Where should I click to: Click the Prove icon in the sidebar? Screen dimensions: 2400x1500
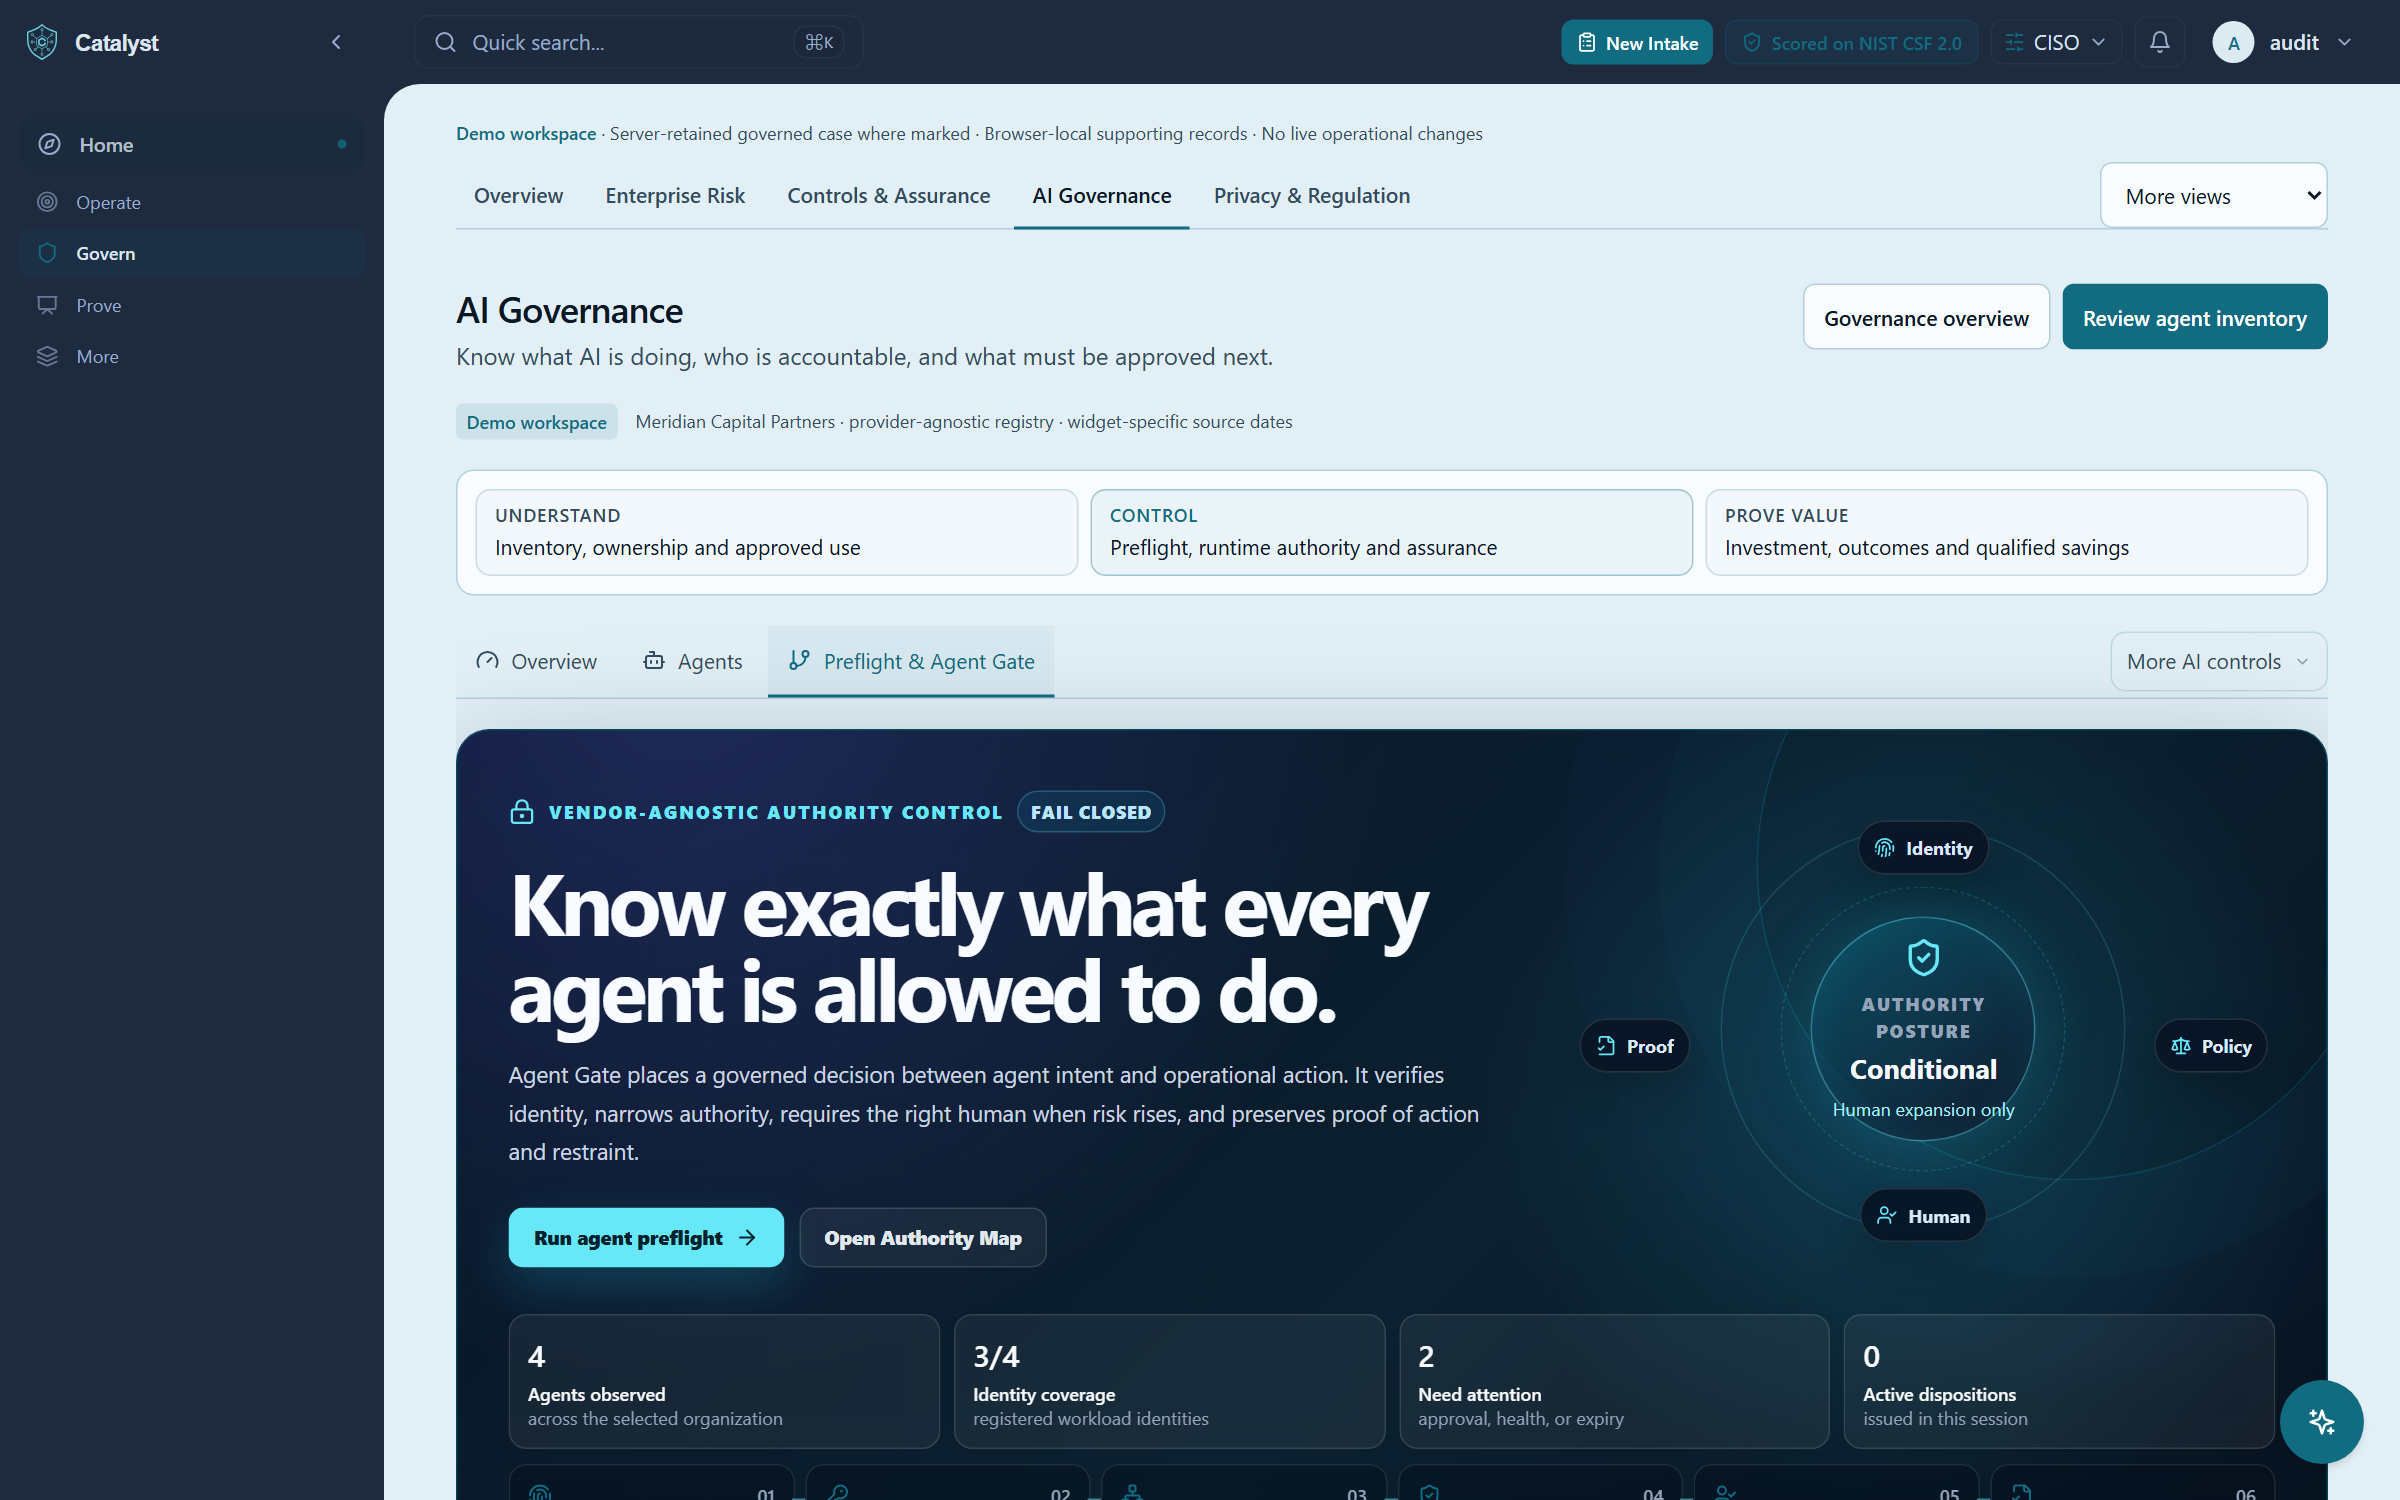pyautogui.click(x=47, y=305)
